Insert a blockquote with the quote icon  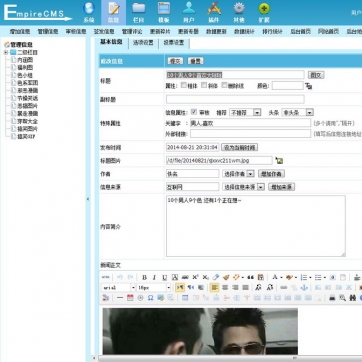click(250, 277)
